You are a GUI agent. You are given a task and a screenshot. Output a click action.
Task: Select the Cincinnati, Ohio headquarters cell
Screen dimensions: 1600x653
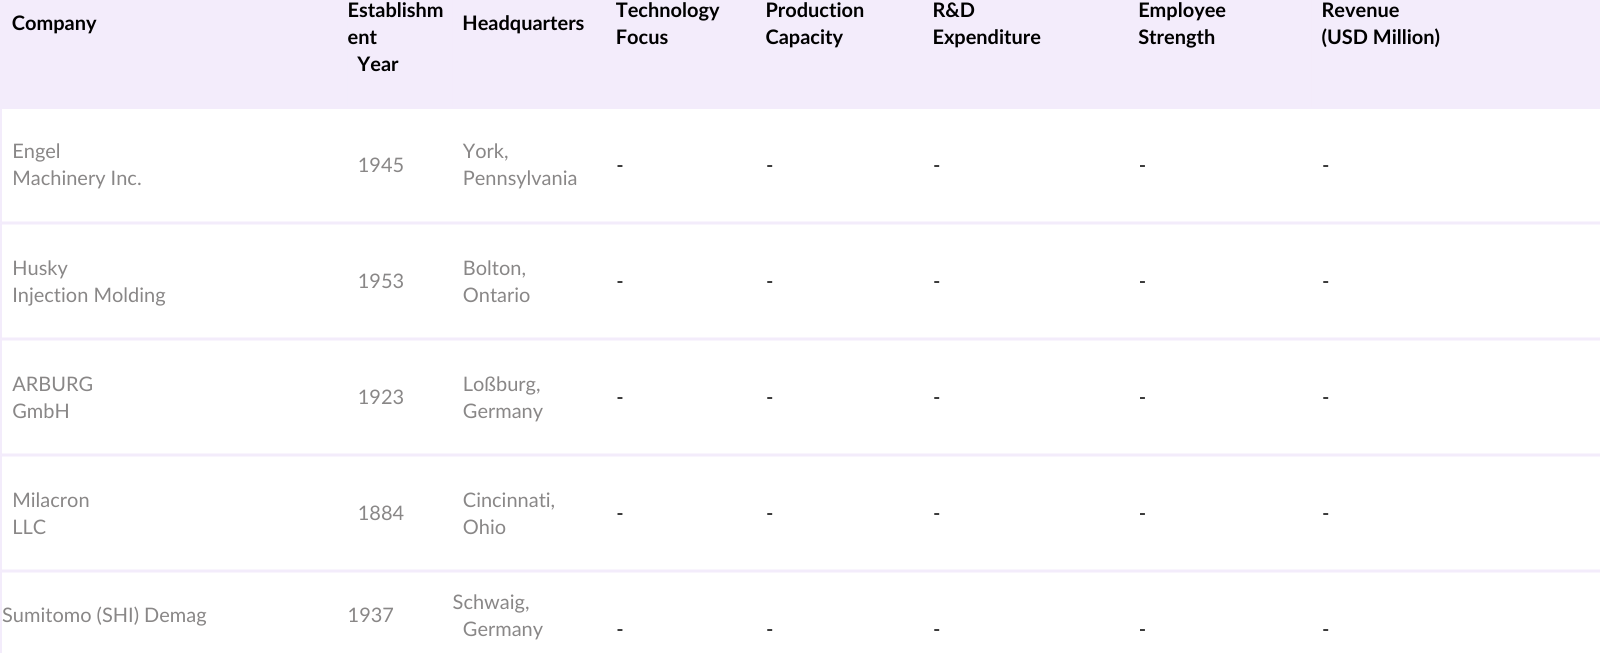(x=508, y=514)
